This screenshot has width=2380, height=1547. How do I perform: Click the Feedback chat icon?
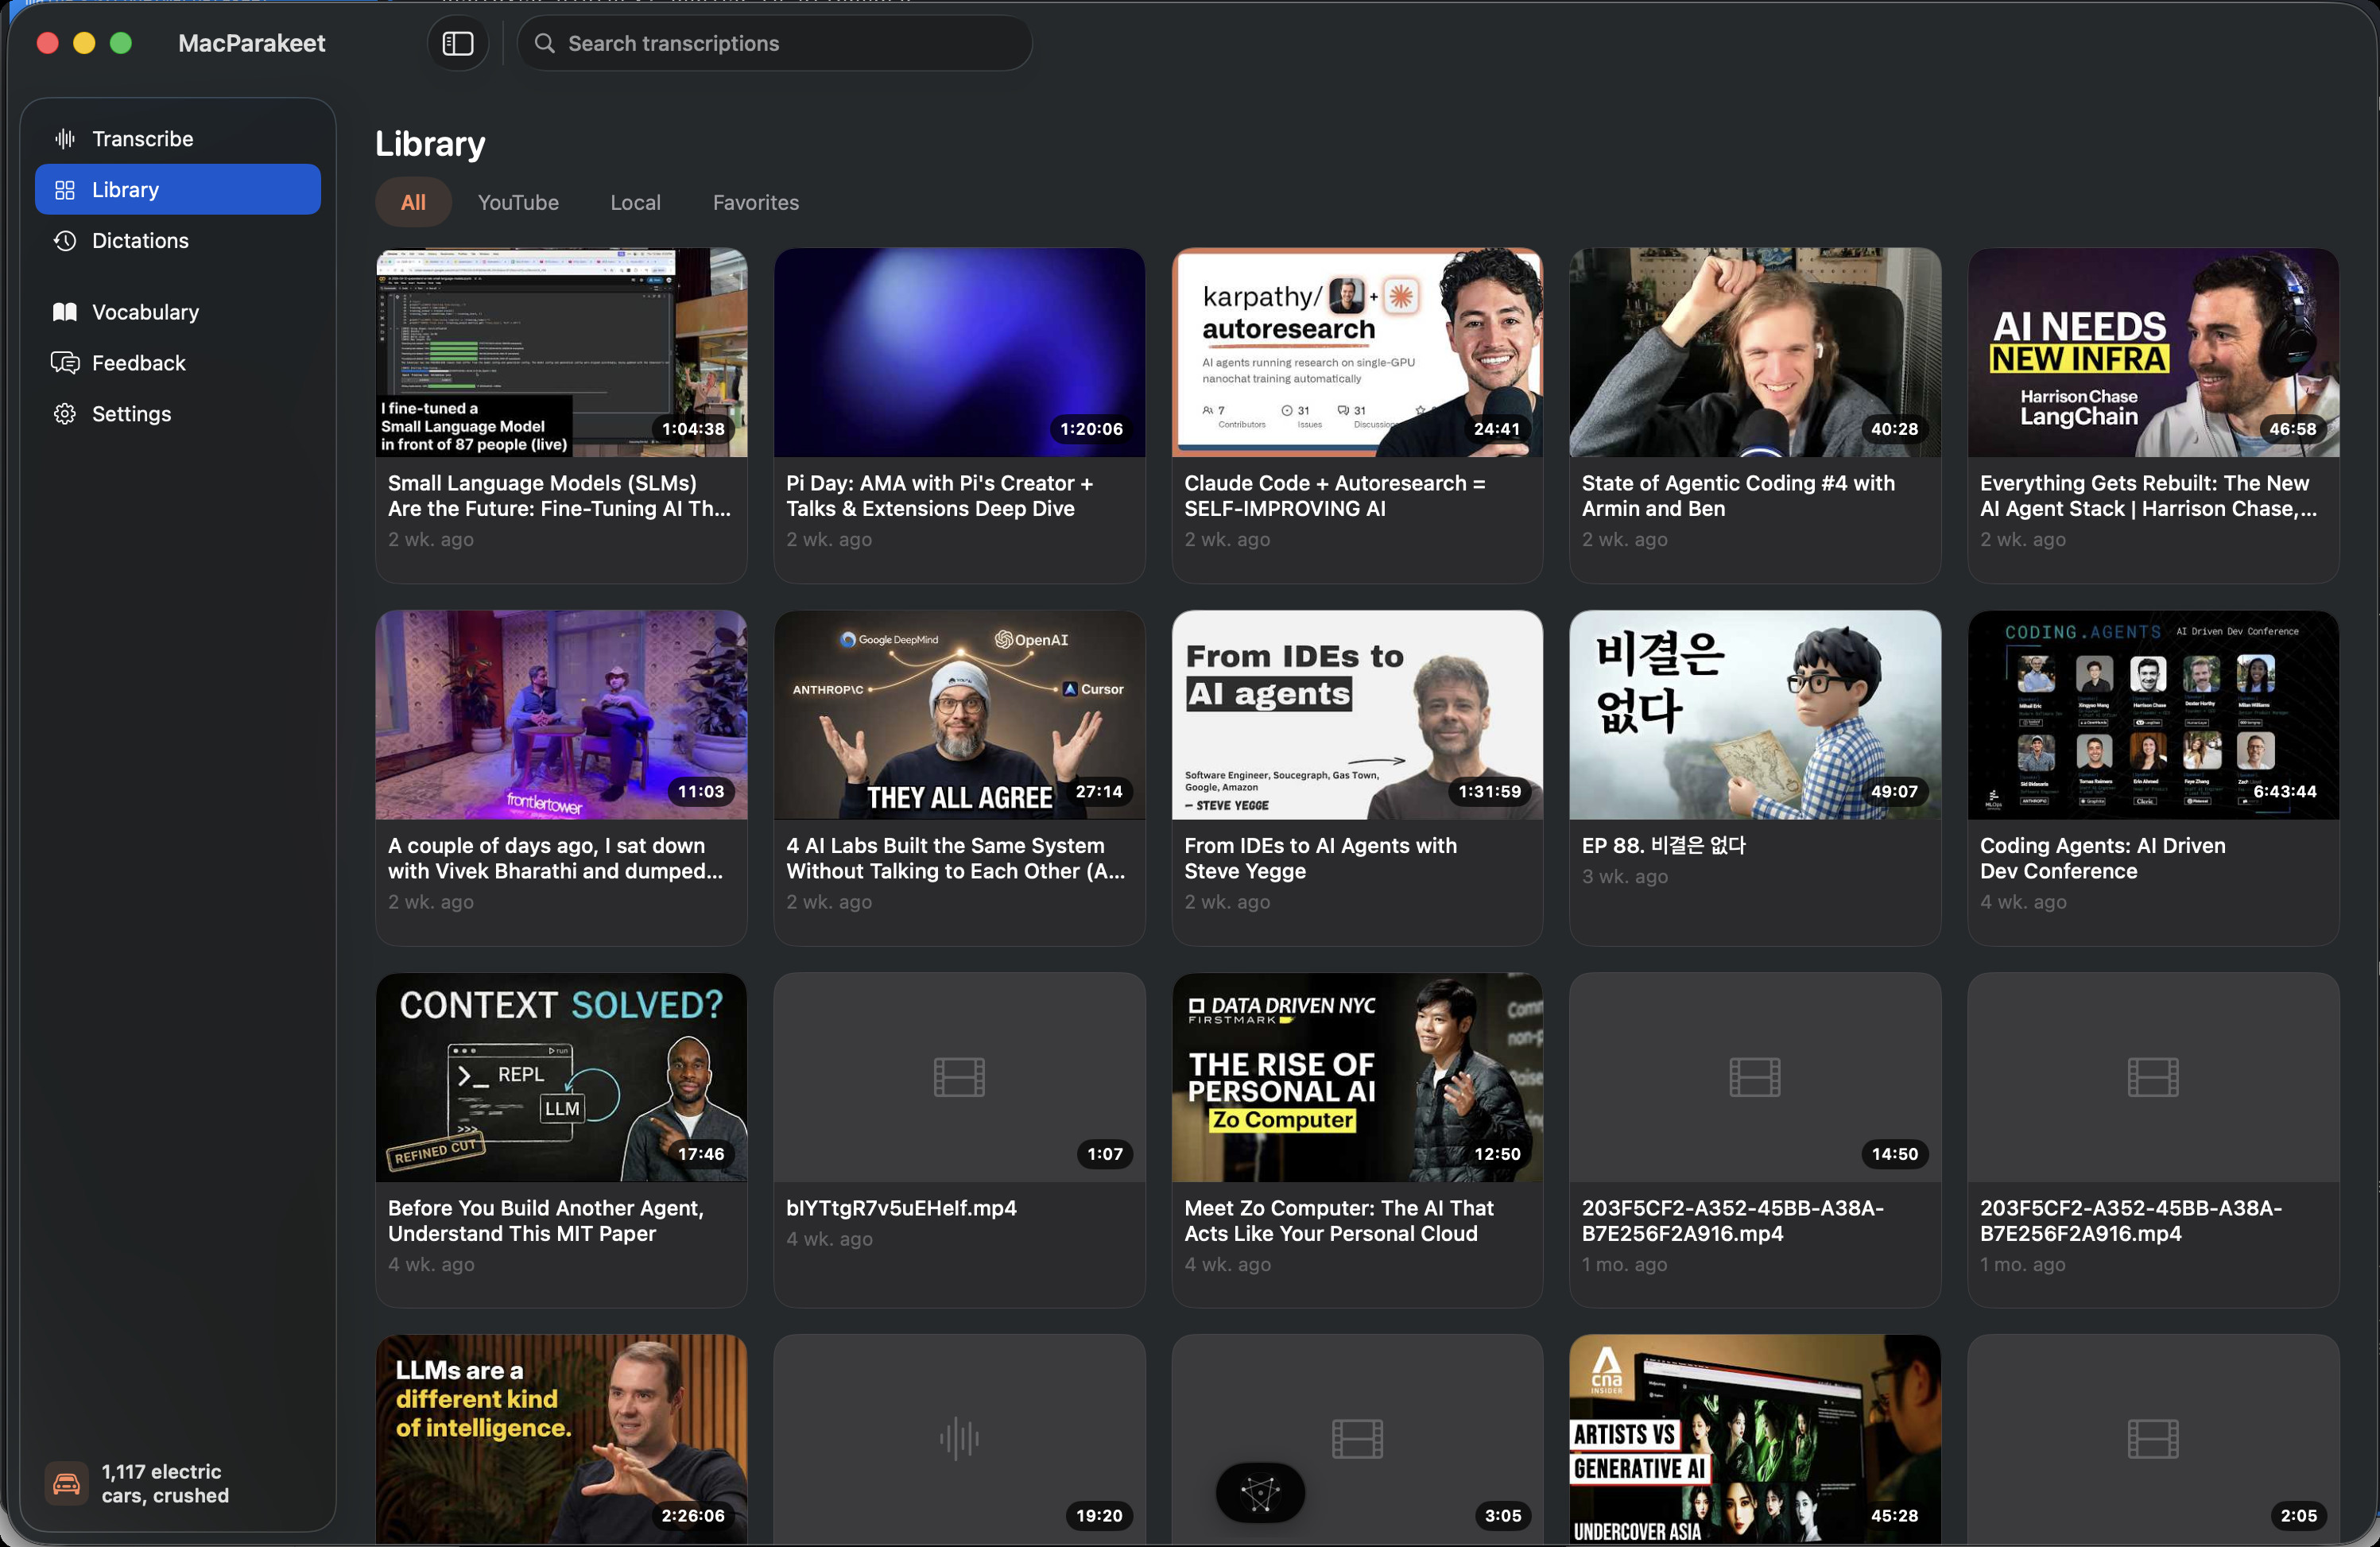coord(65,363)
